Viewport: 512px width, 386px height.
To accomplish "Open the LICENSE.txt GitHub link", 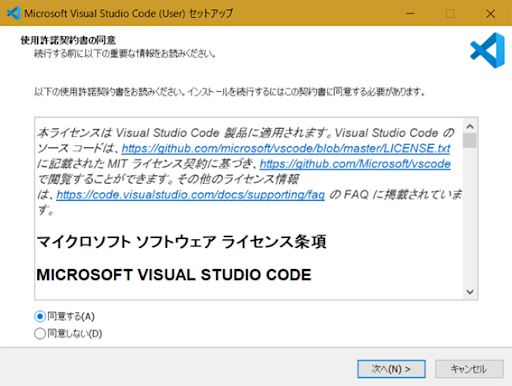I will point(286,148).
